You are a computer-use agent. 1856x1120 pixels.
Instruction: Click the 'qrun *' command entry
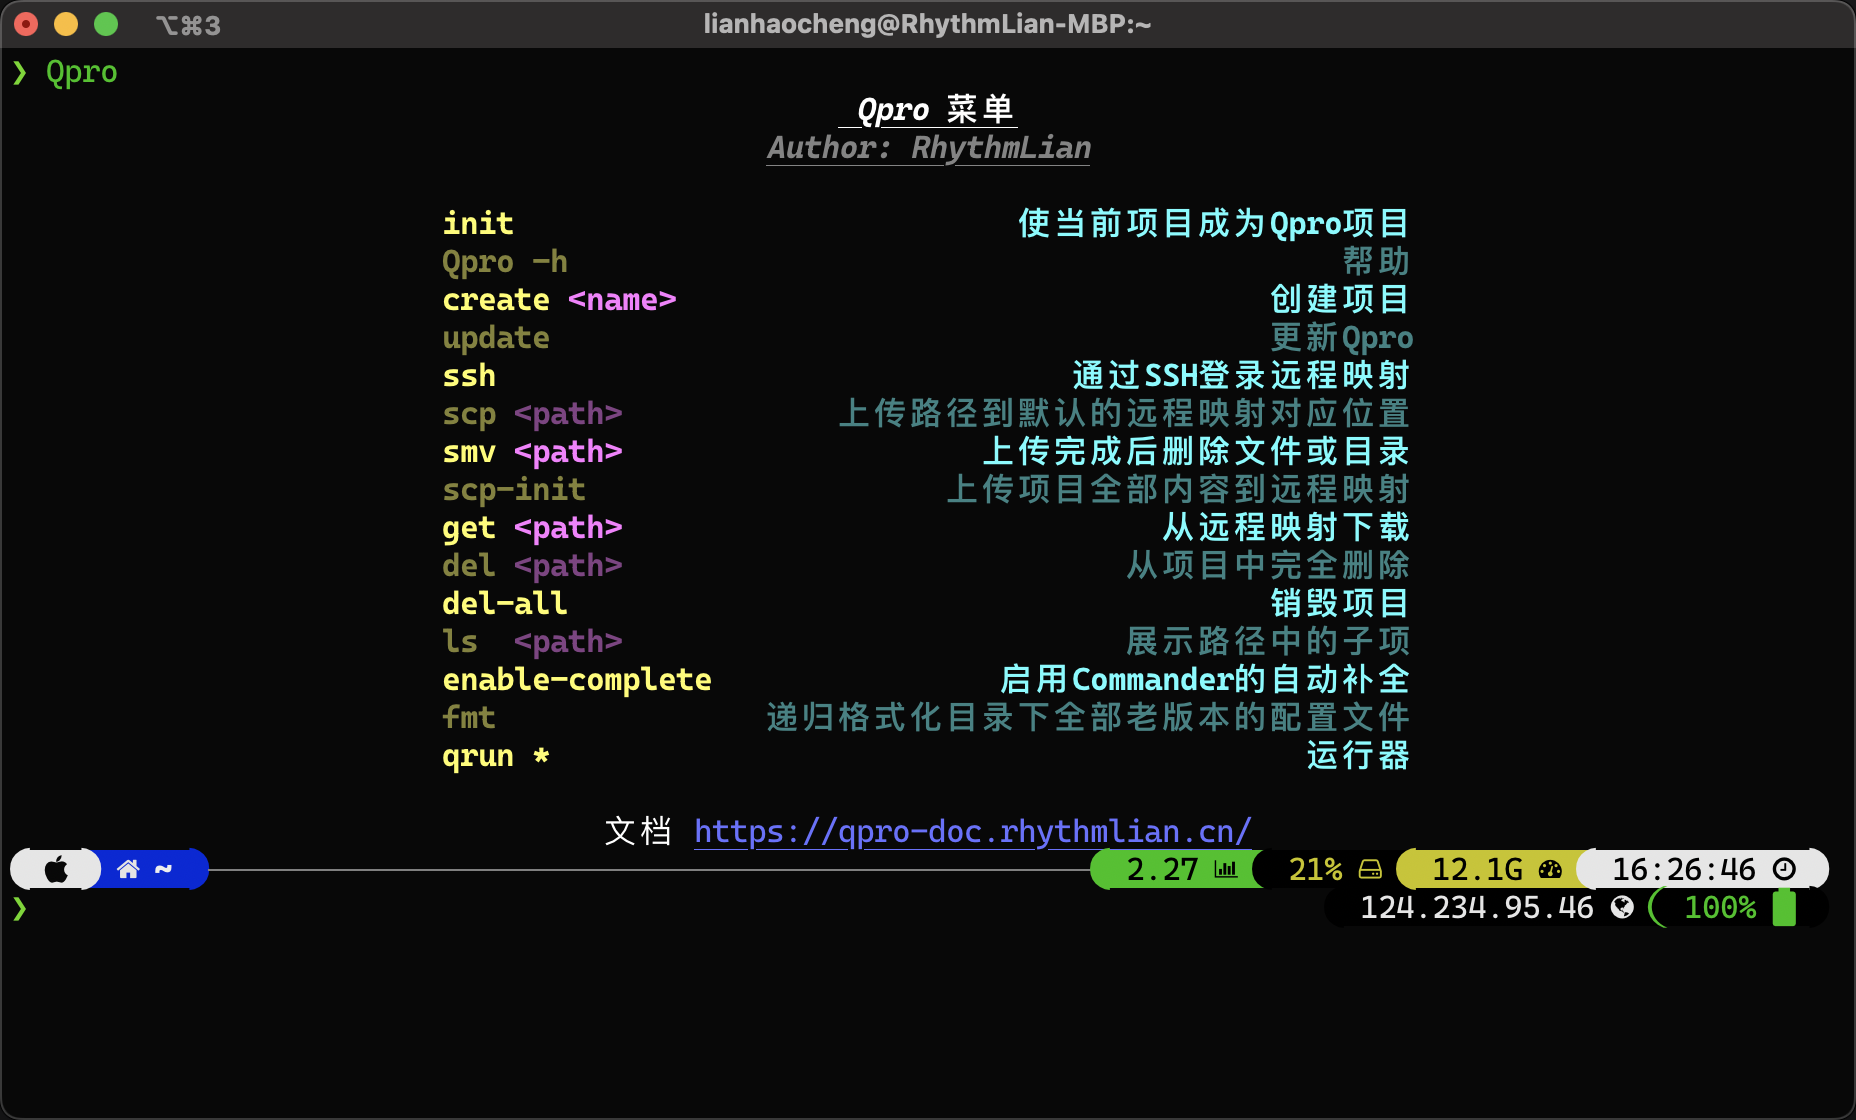[495, 755]
